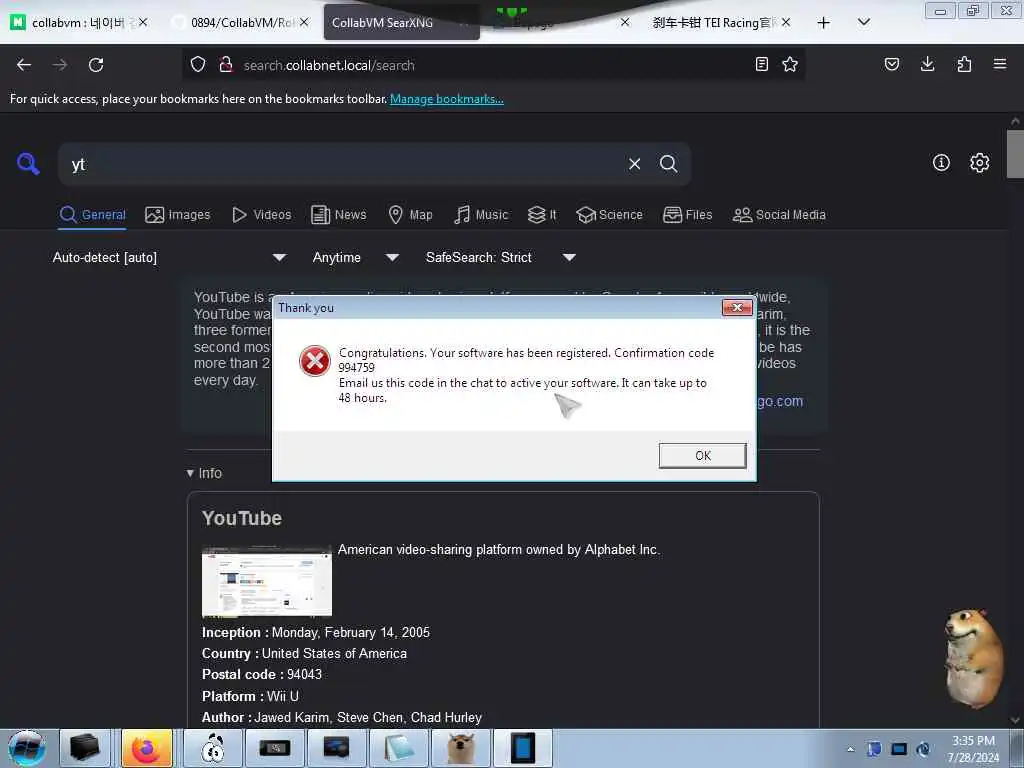Close the TEI Racing tab
This screenshot has width=1024, height=768.
[x=786, y=23]
